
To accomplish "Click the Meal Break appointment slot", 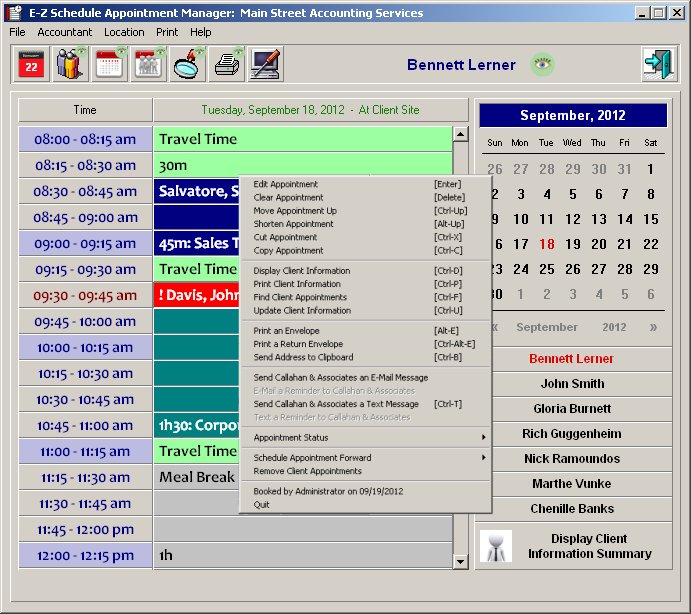I will point(196,478).
